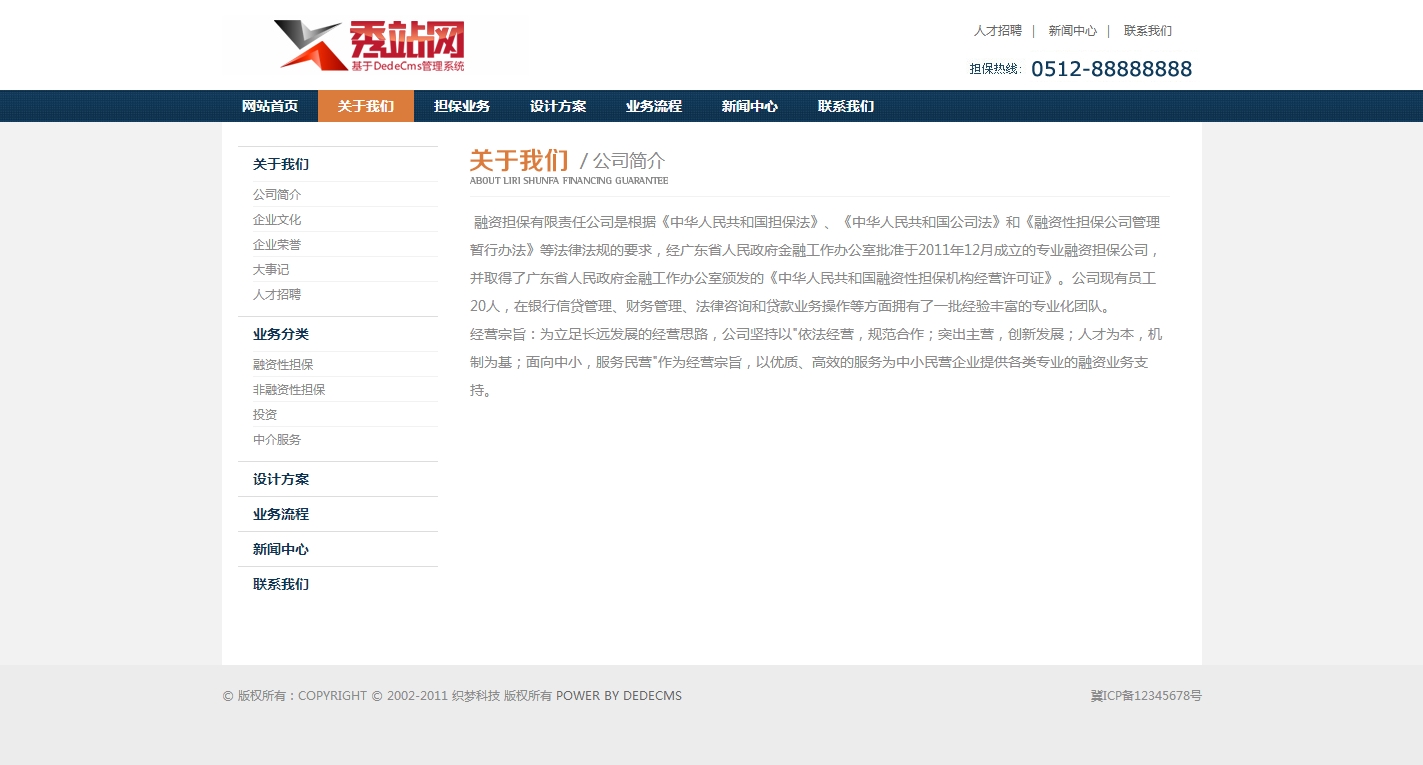Open 企业荣誉 sidebar item
Screen dimensions: 1423x765
(277, 245)
